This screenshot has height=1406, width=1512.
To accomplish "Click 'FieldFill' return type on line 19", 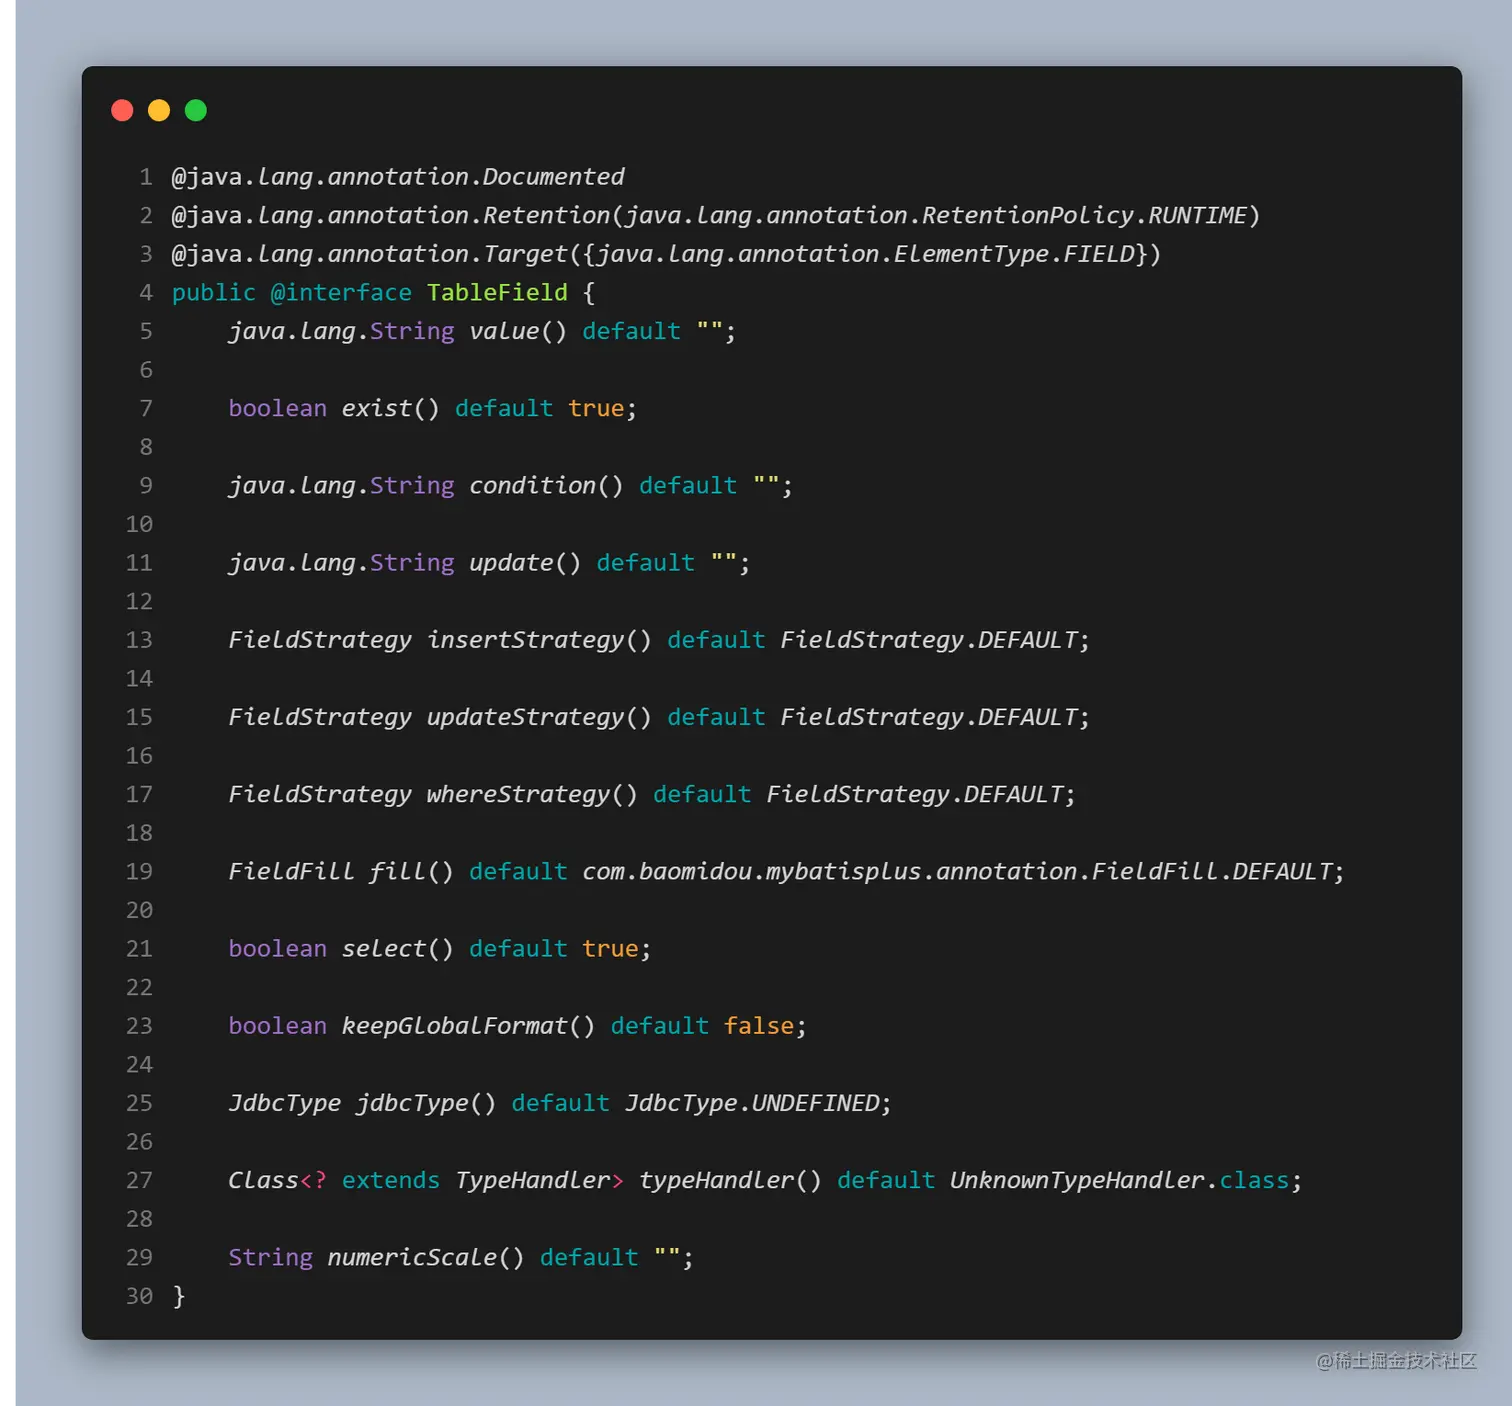I will tap(291, 871).
